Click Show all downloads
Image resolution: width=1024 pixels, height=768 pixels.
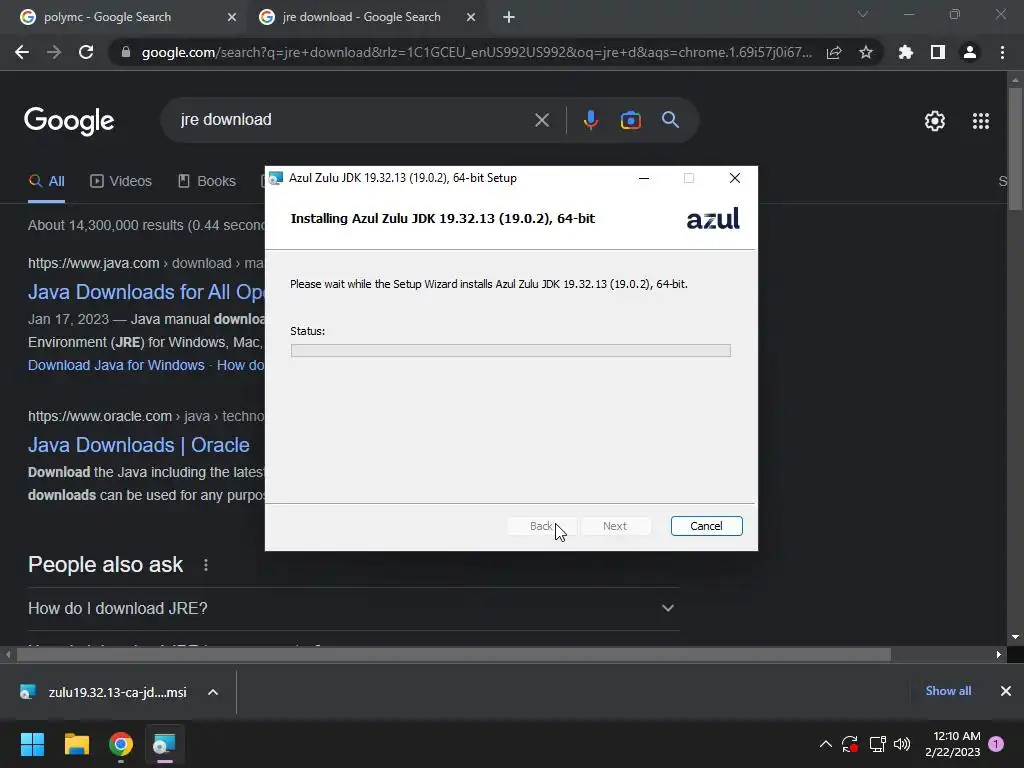pos(948,691)
